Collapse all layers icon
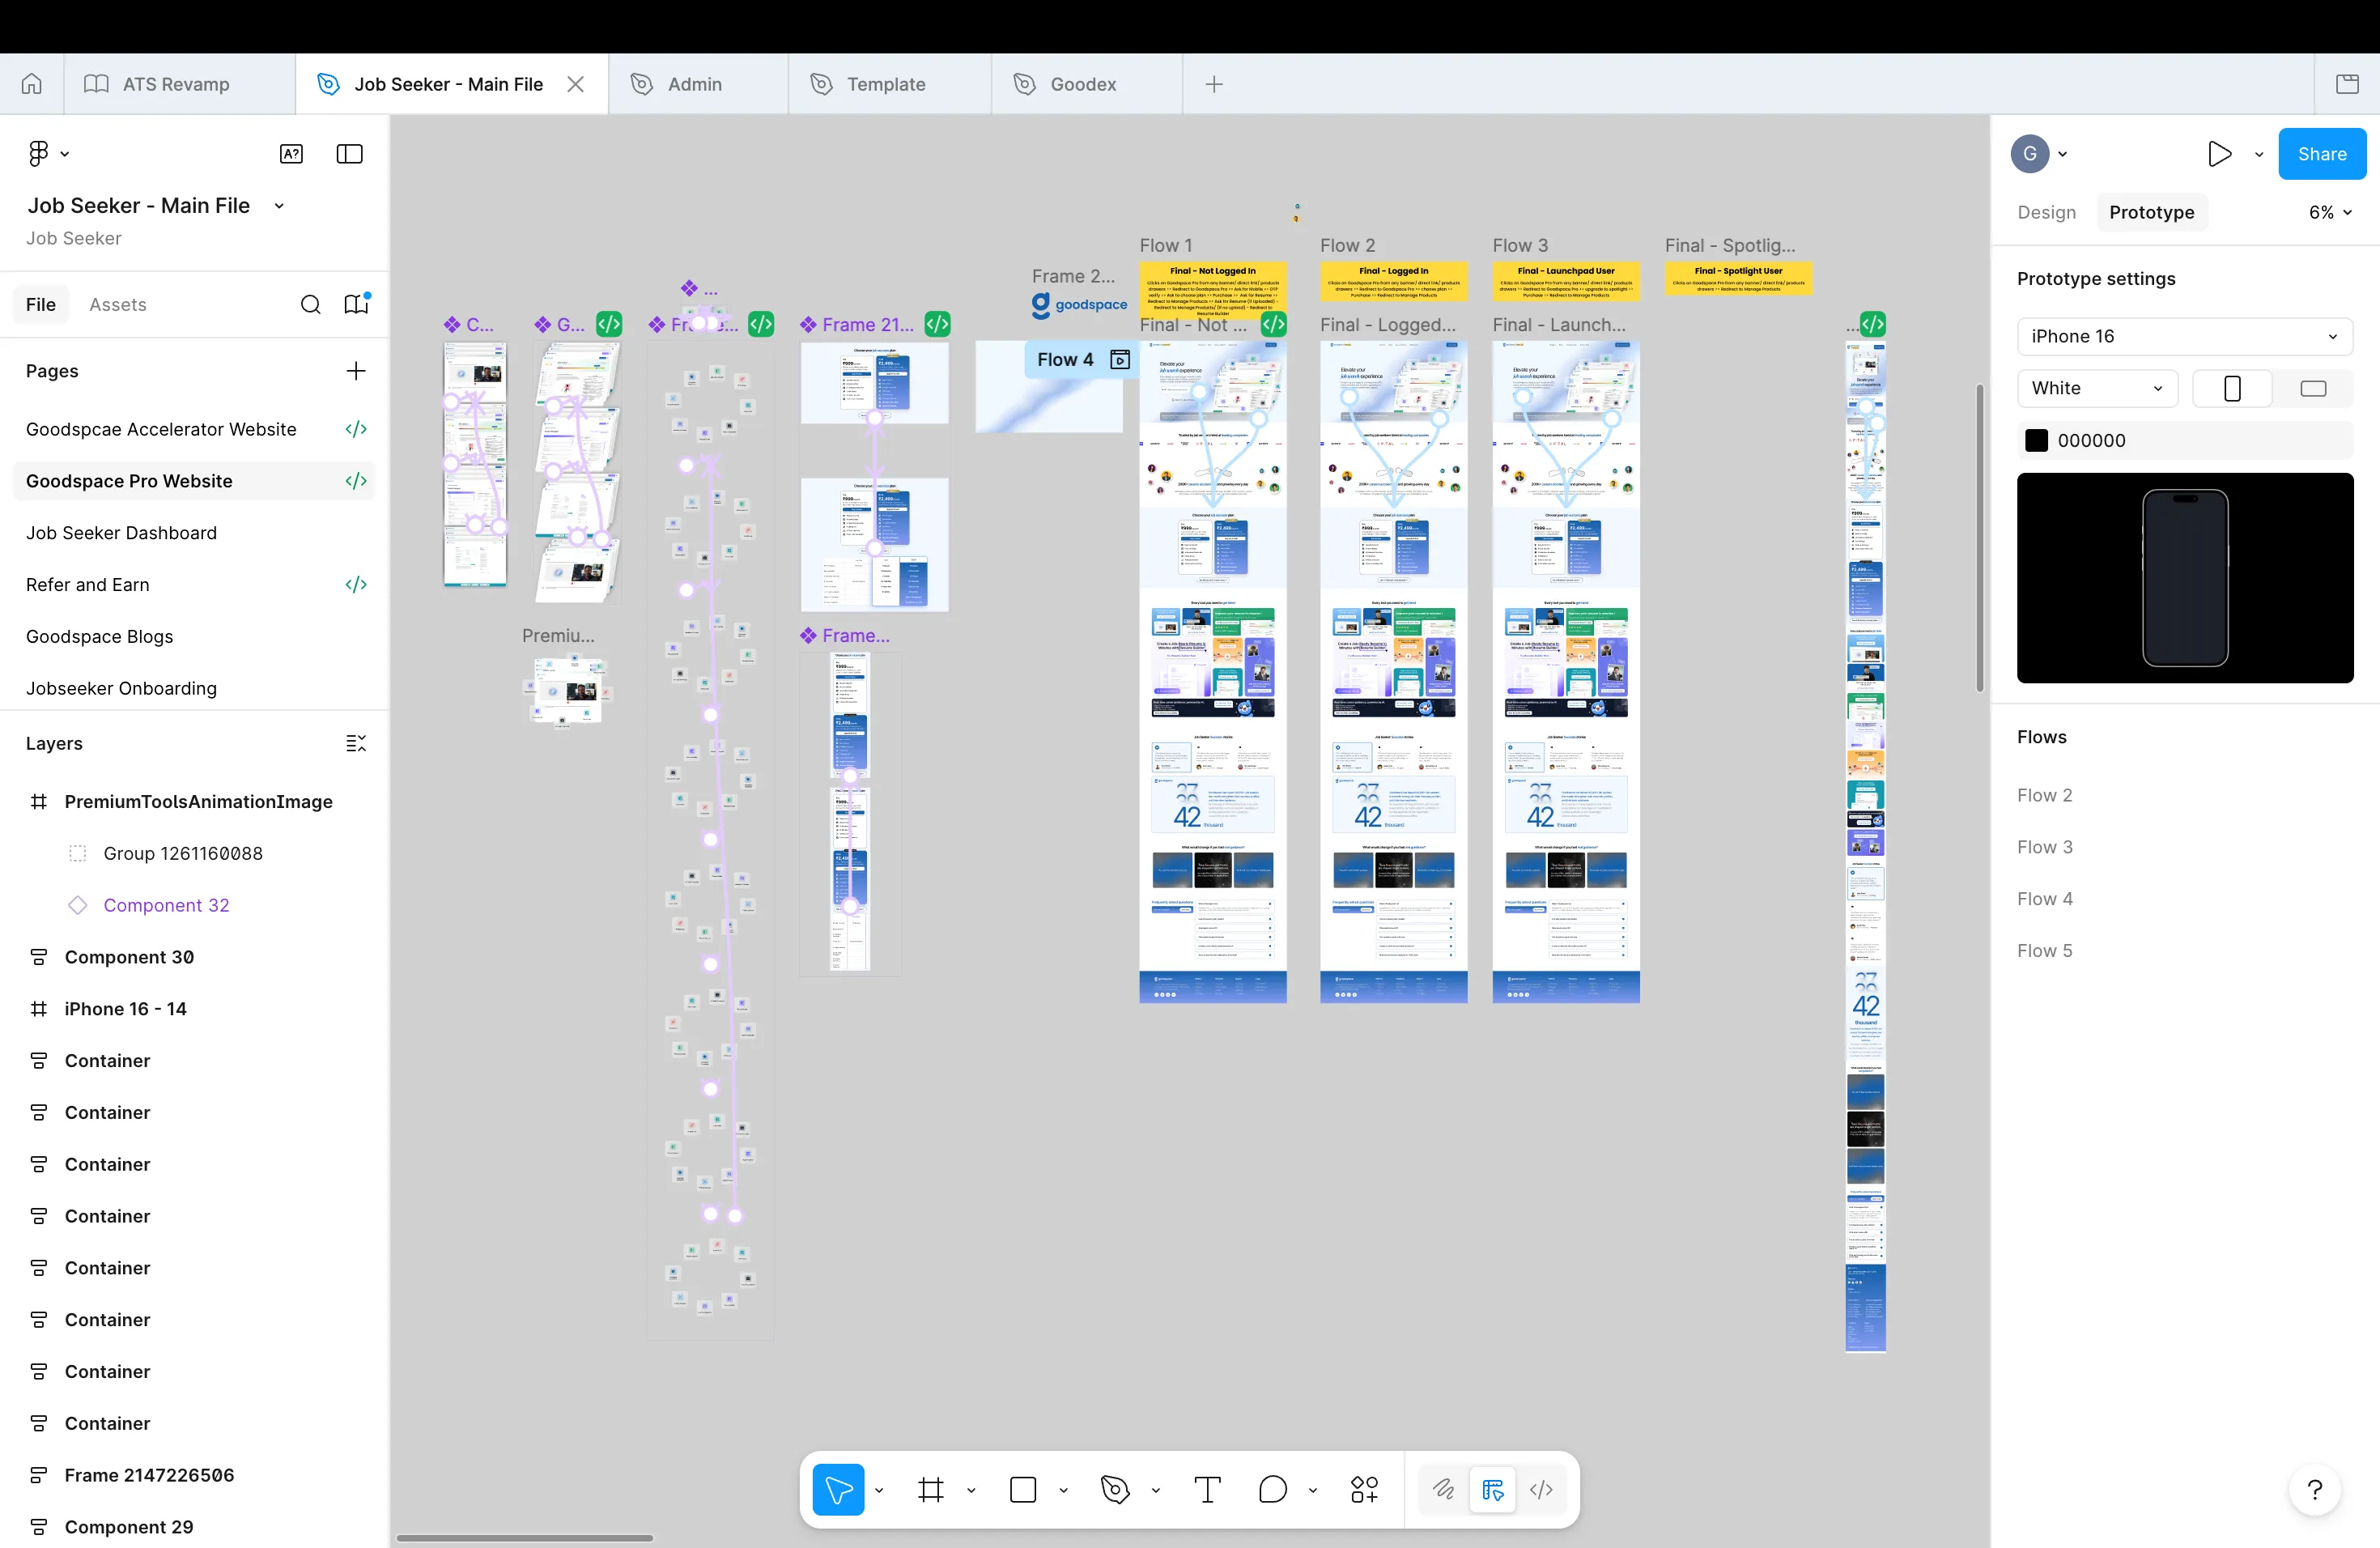The width and height of the screenshot is (2380, 1548). pos(356,743)
